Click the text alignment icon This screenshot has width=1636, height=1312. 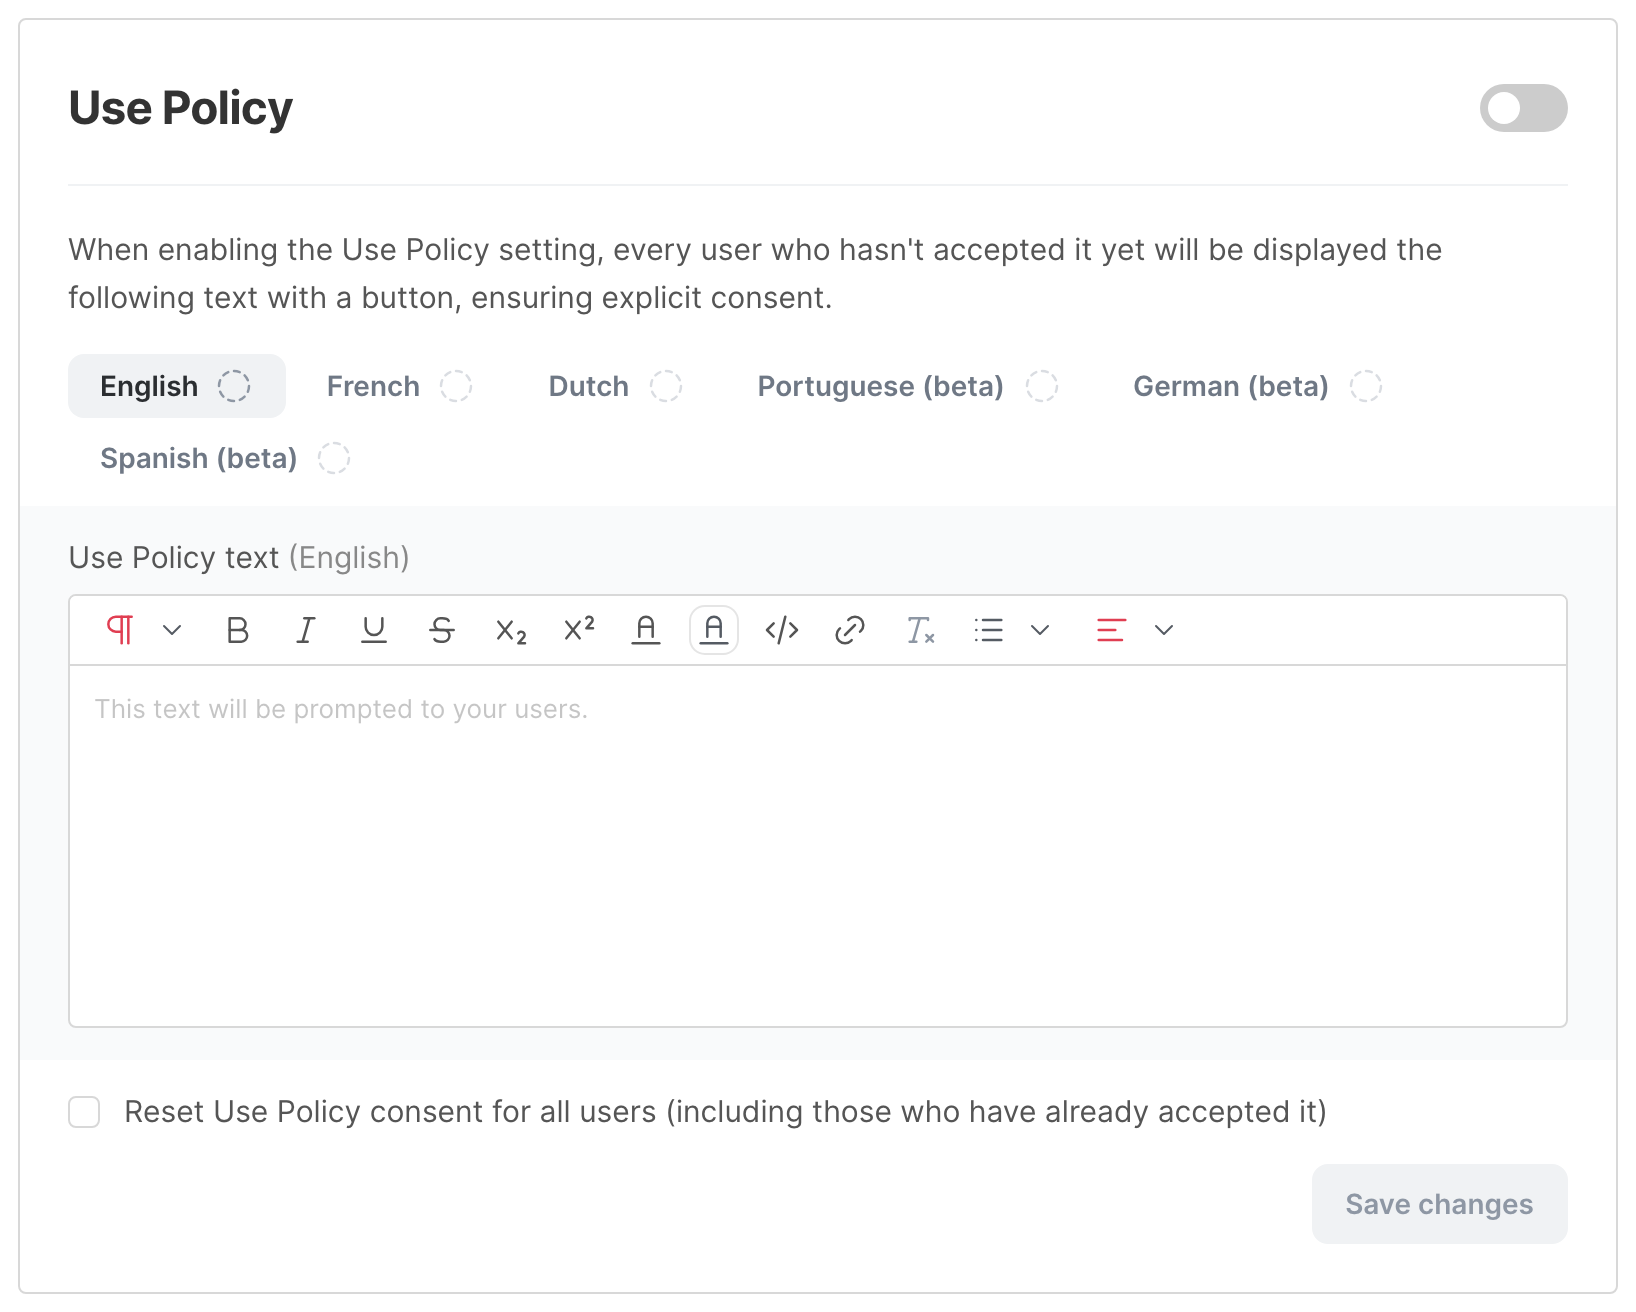click(x=1111, y=630)
